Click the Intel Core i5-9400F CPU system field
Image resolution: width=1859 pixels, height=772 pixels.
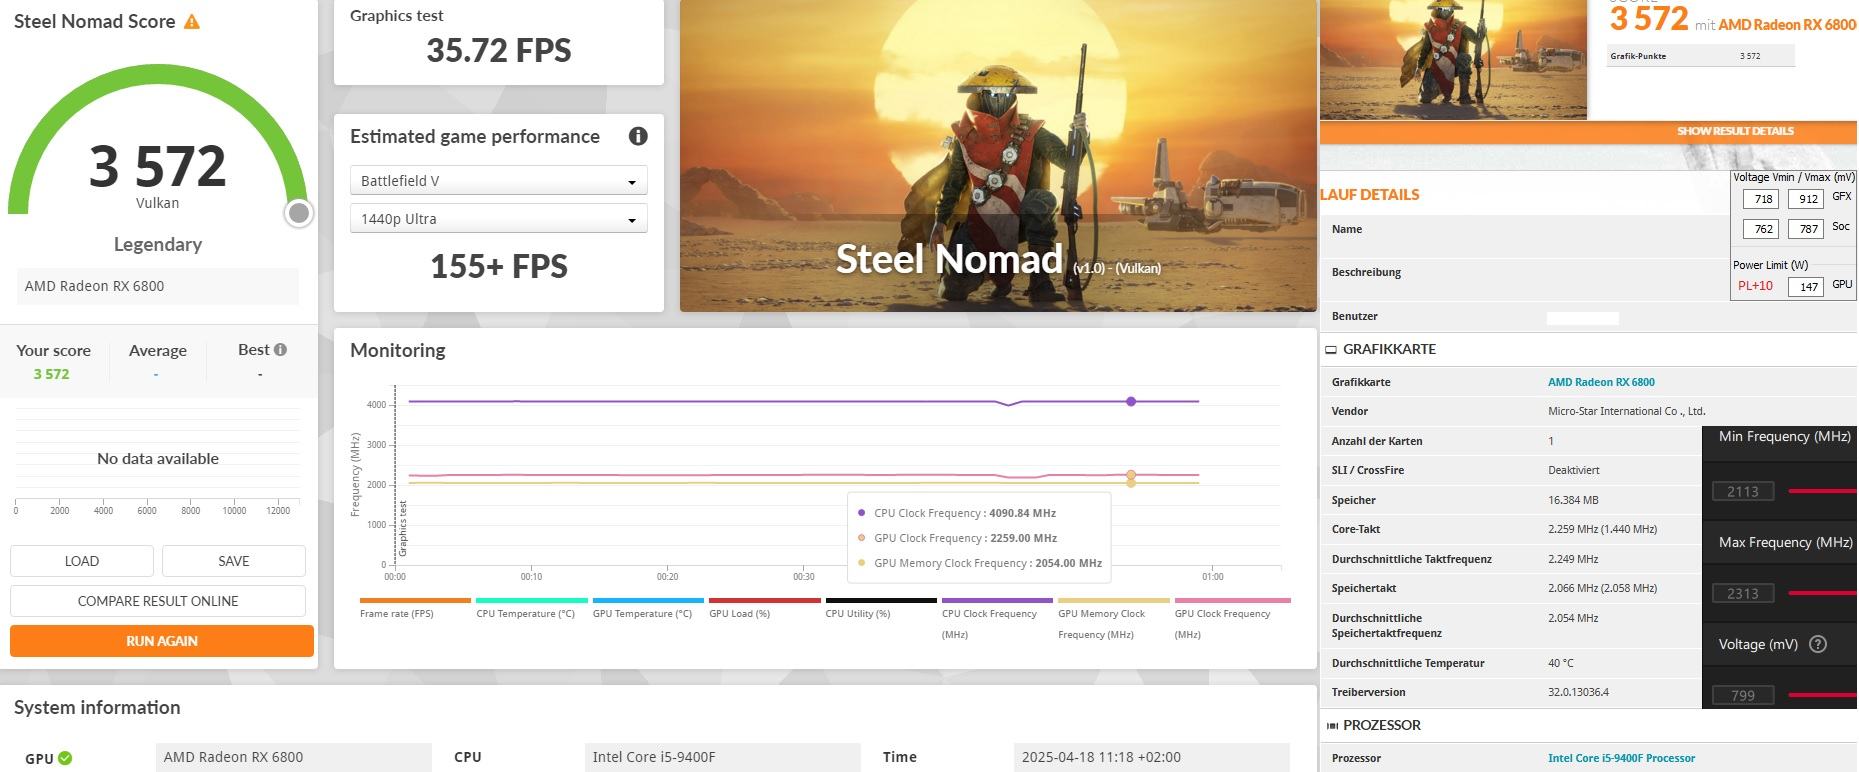tap(722, 757)
